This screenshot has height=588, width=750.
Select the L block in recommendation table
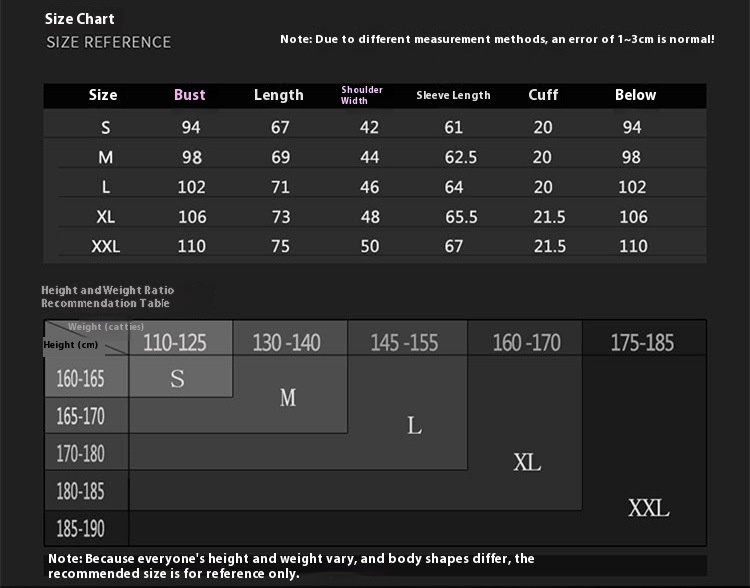414,426
